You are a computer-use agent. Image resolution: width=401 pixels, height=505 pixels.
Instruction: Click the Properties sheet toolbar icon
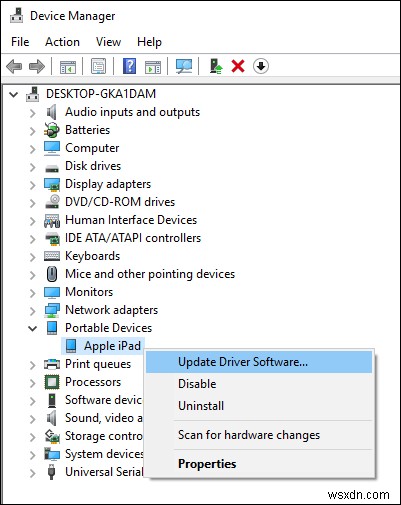tap(99, 66)
